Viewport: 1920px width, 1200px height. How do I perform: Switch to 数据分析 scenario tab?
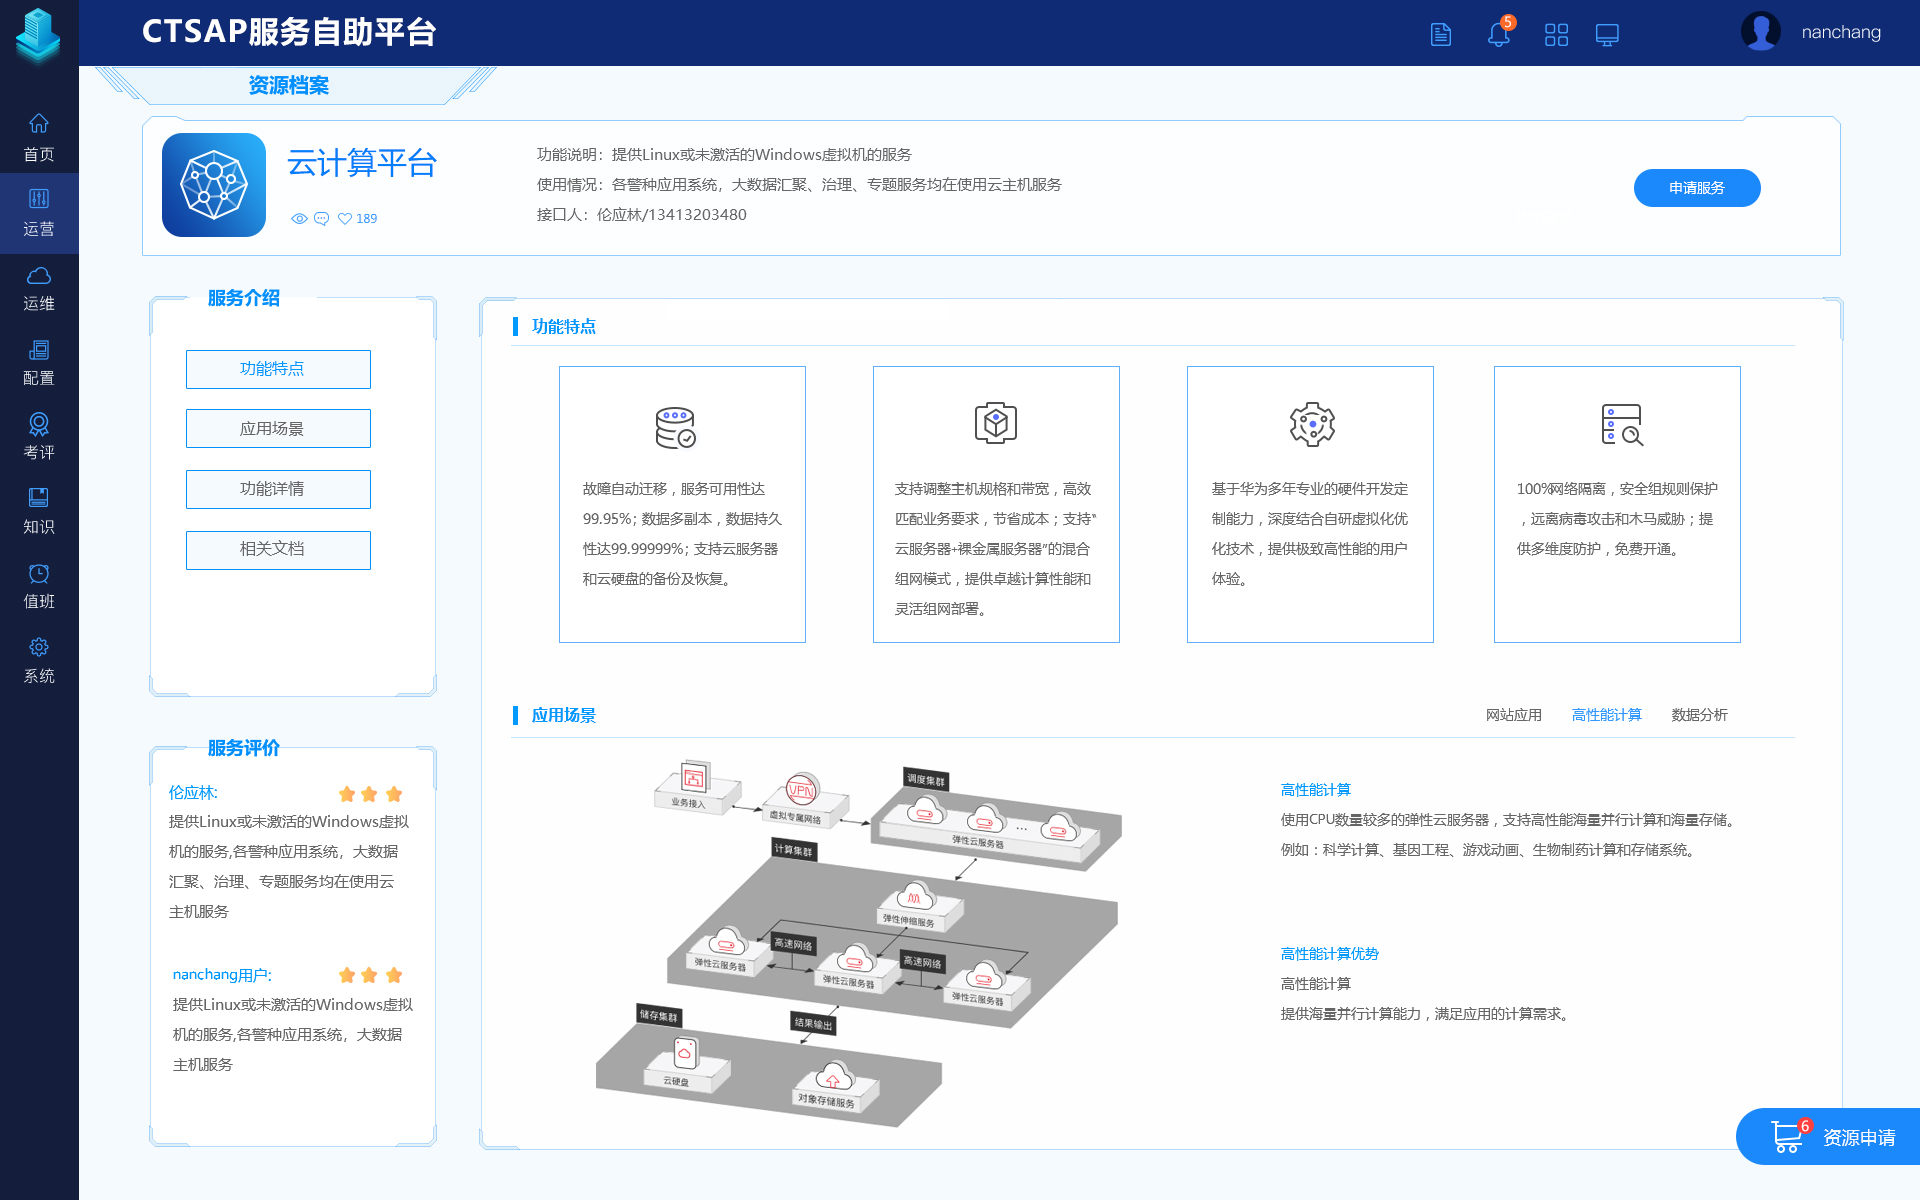pyautogui.click(x=1699, y=715)
